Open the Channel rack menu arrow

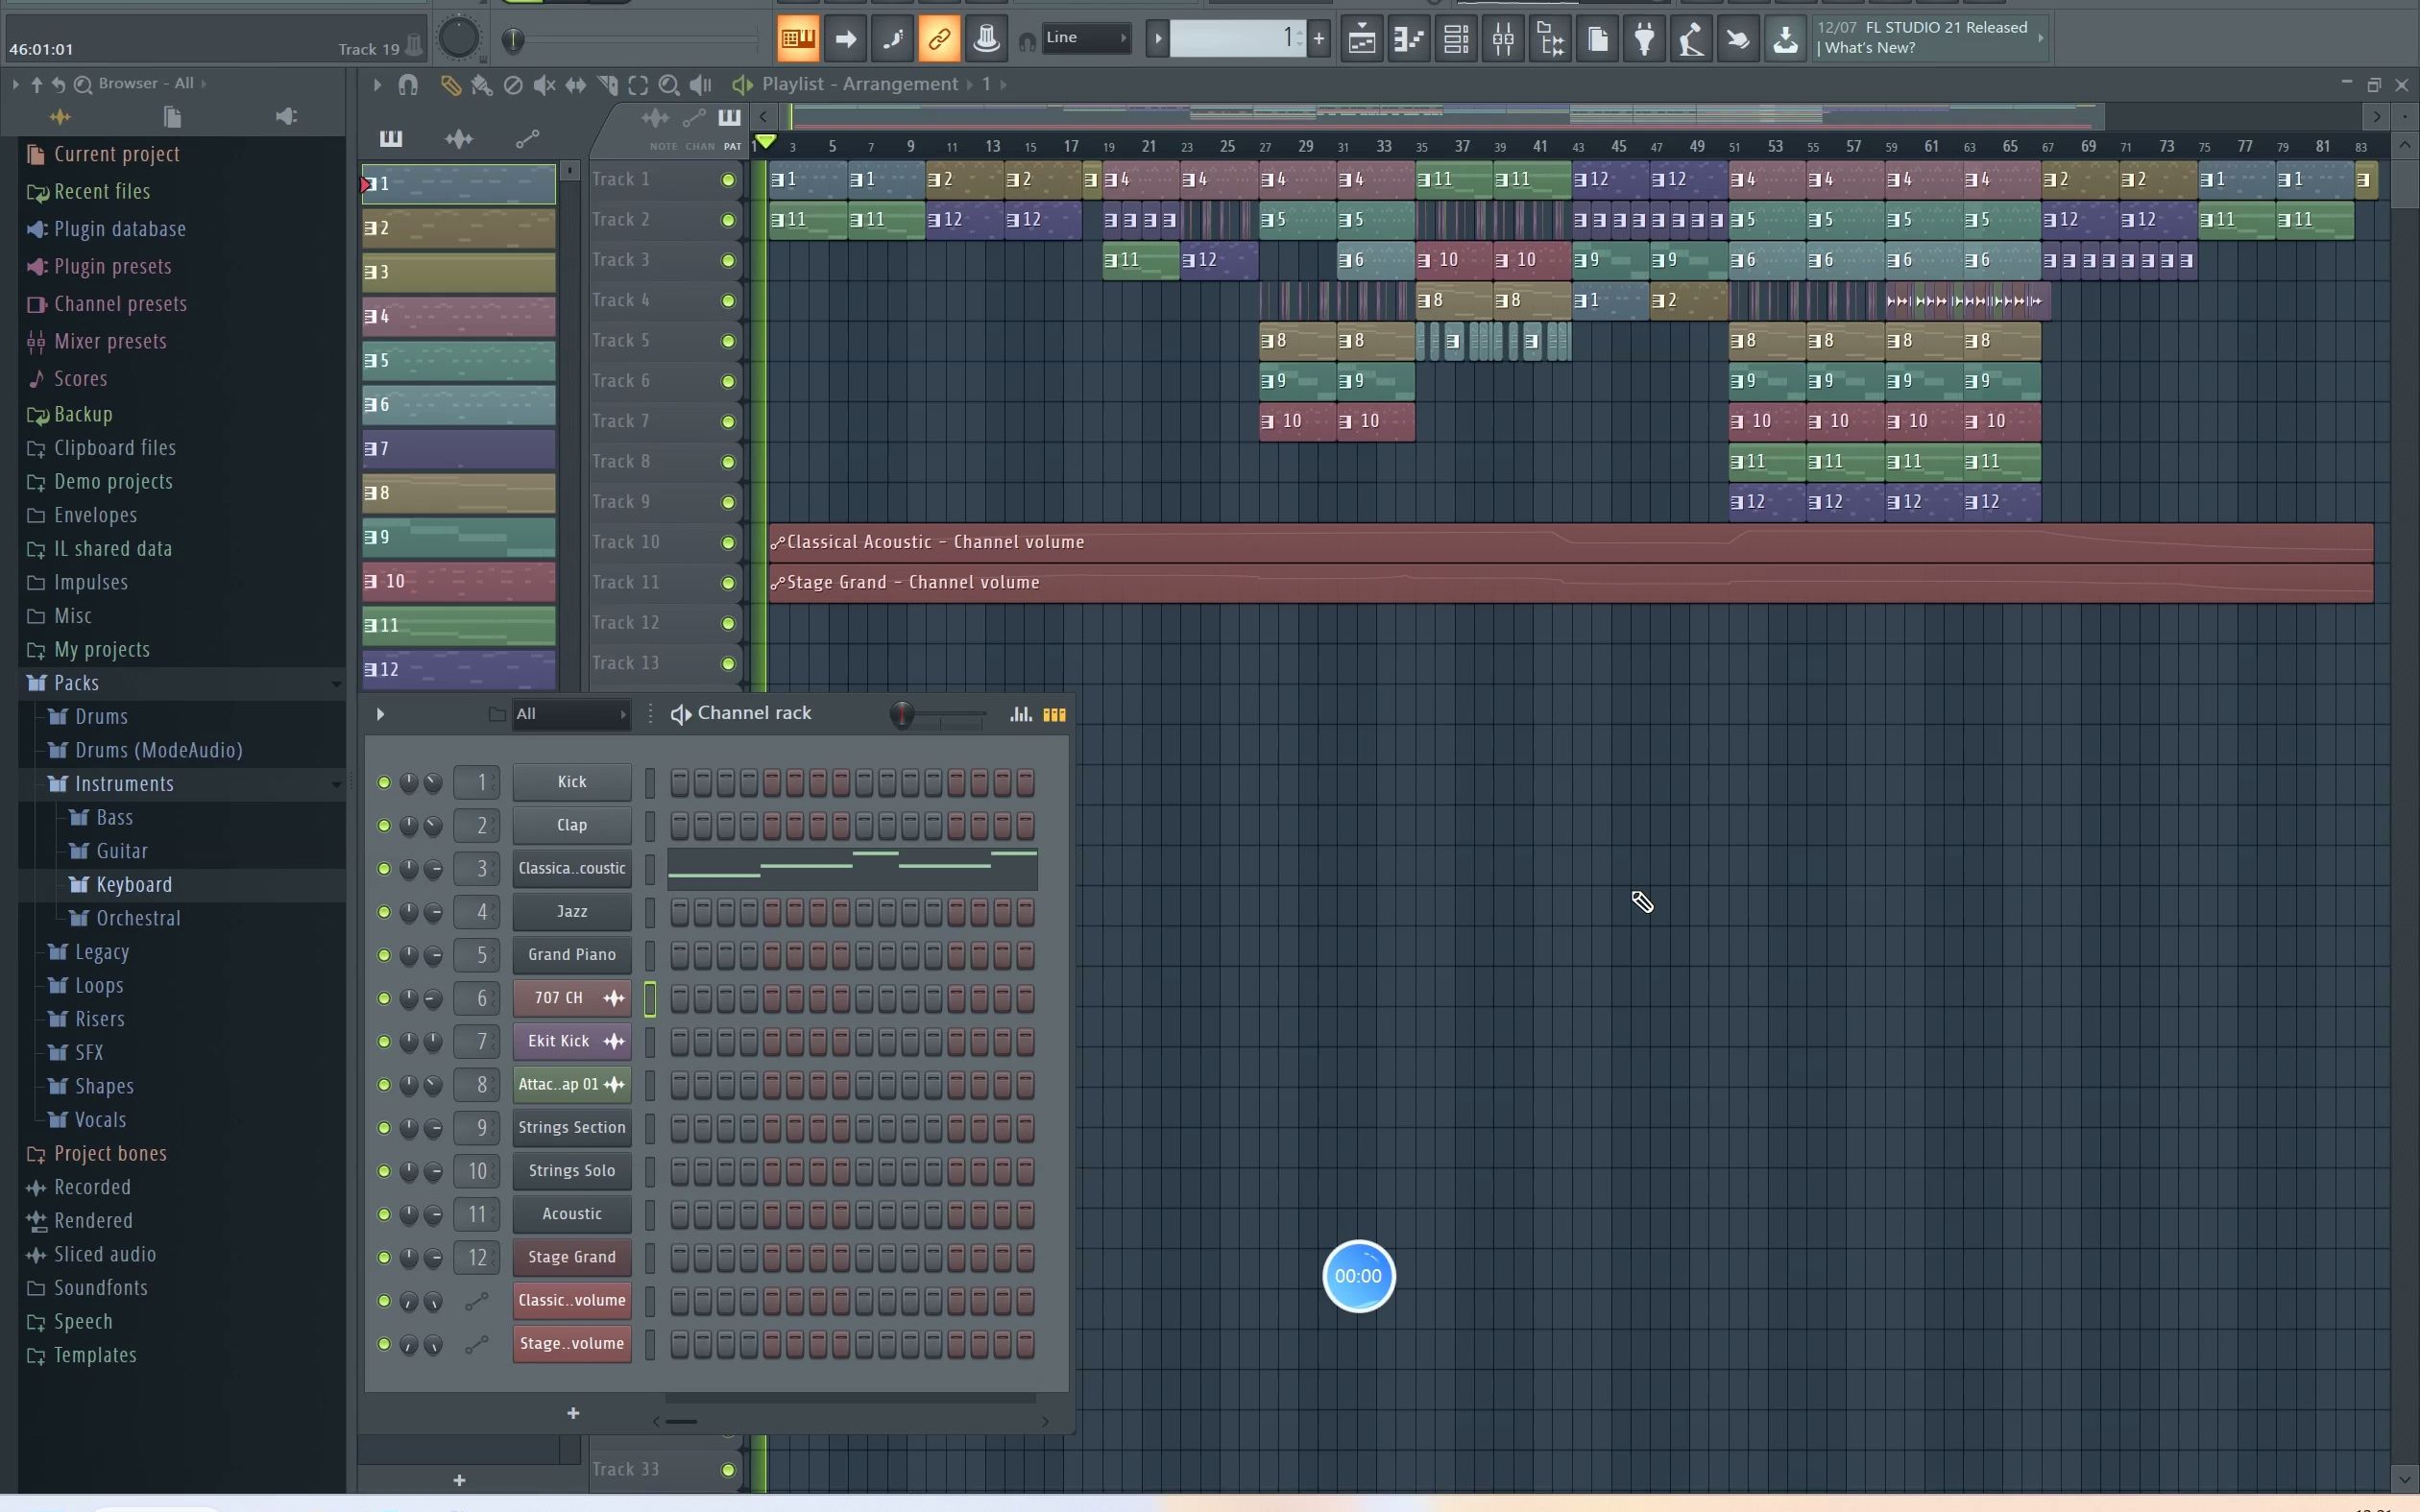point(380,714)
